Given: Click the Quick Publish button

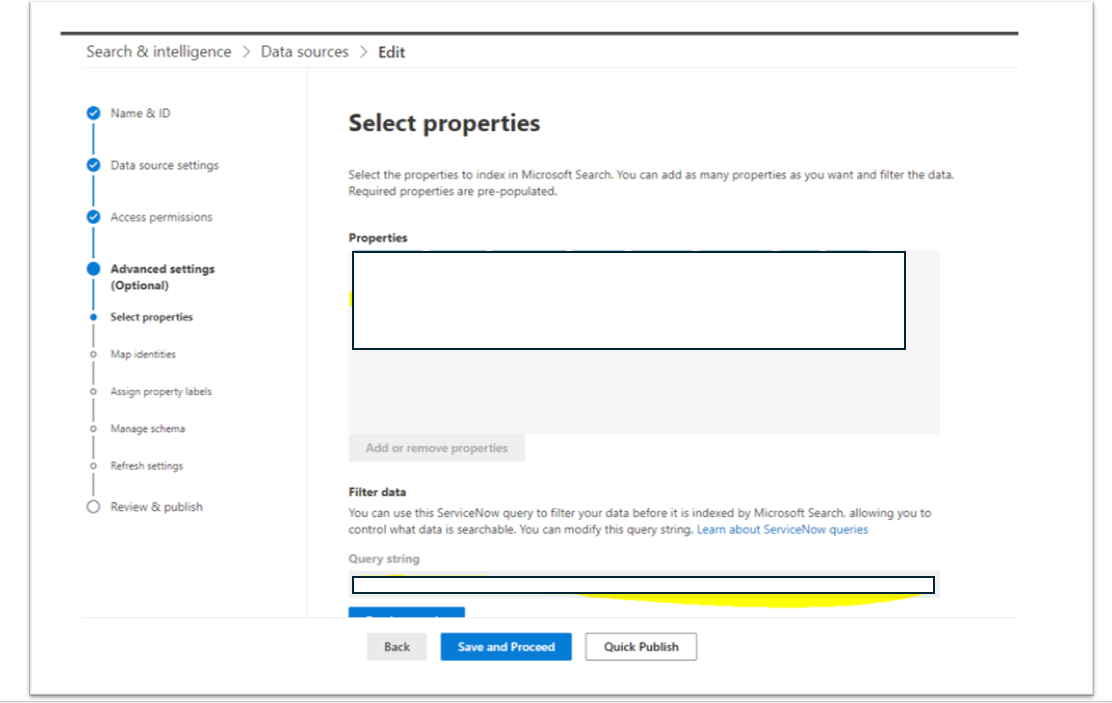Looking at the screenshot, I should pos(640,647).
